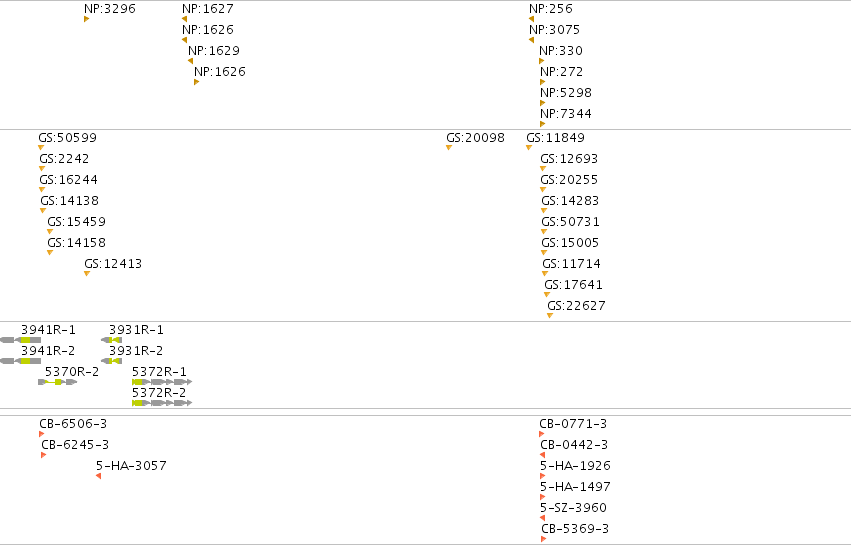
Task: Click the arrow marker under NP:3296
Action: tap(86, 19)
